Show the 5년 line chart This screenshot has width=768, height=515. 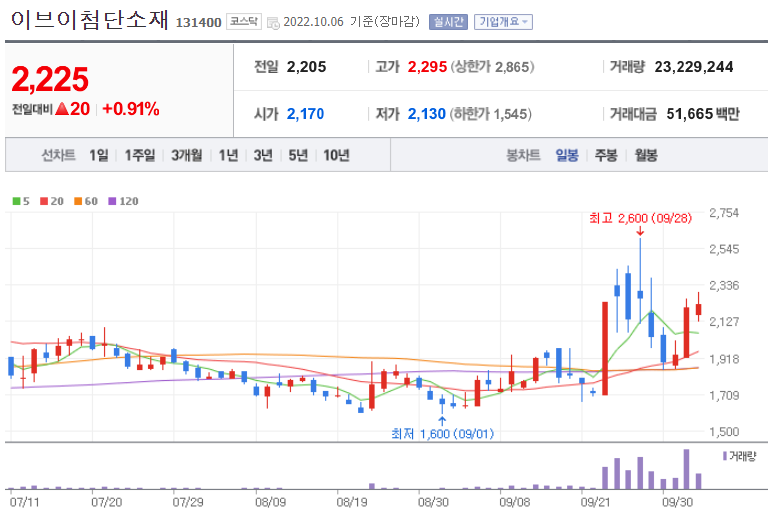(x=298, y=155)
